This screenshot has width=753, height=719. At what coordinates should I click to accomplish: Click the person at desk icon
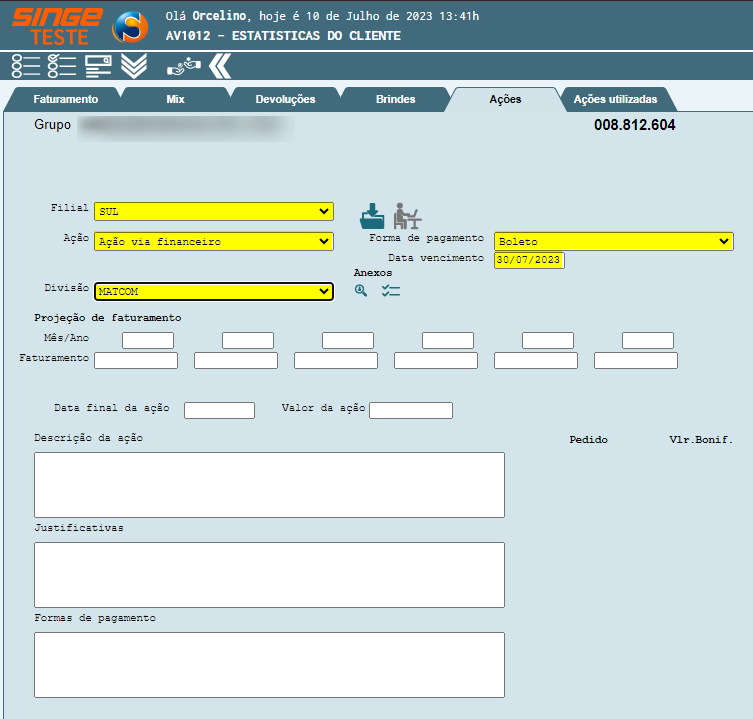tap(406, 215)
